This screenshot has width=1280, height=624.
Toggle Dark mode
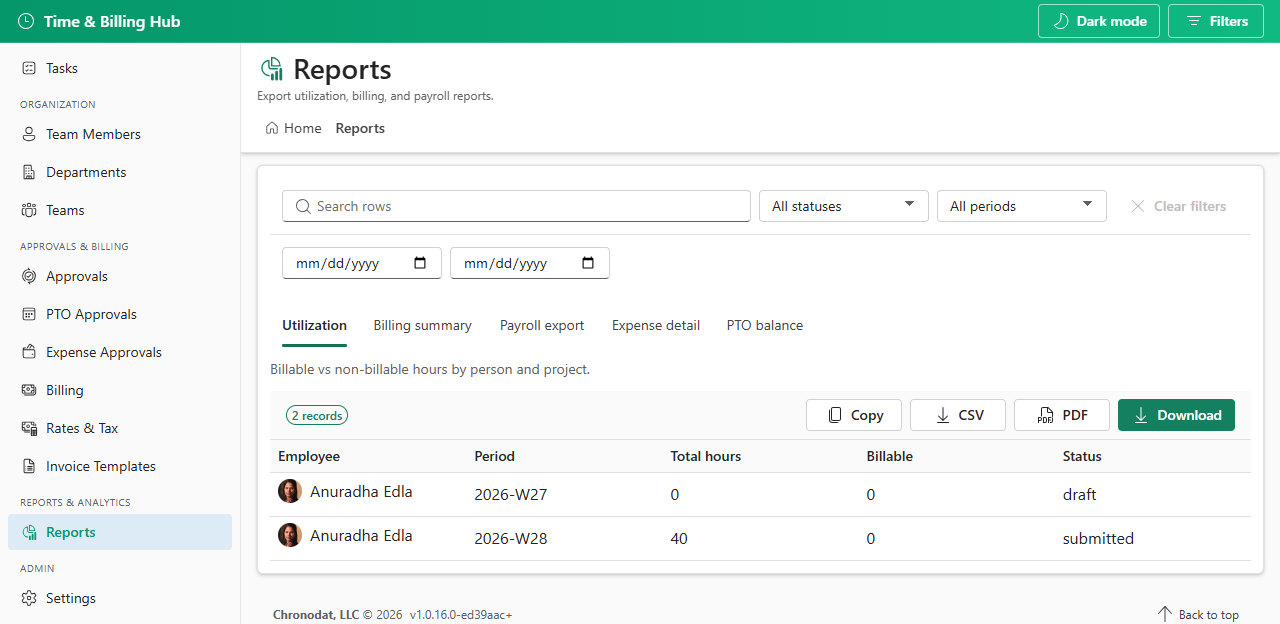1099,21
